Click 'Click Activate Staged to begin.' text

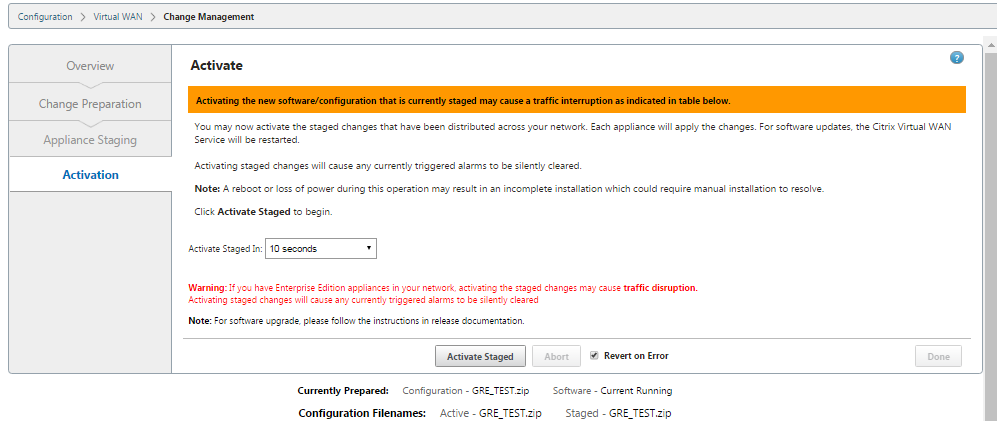point(263,212)
